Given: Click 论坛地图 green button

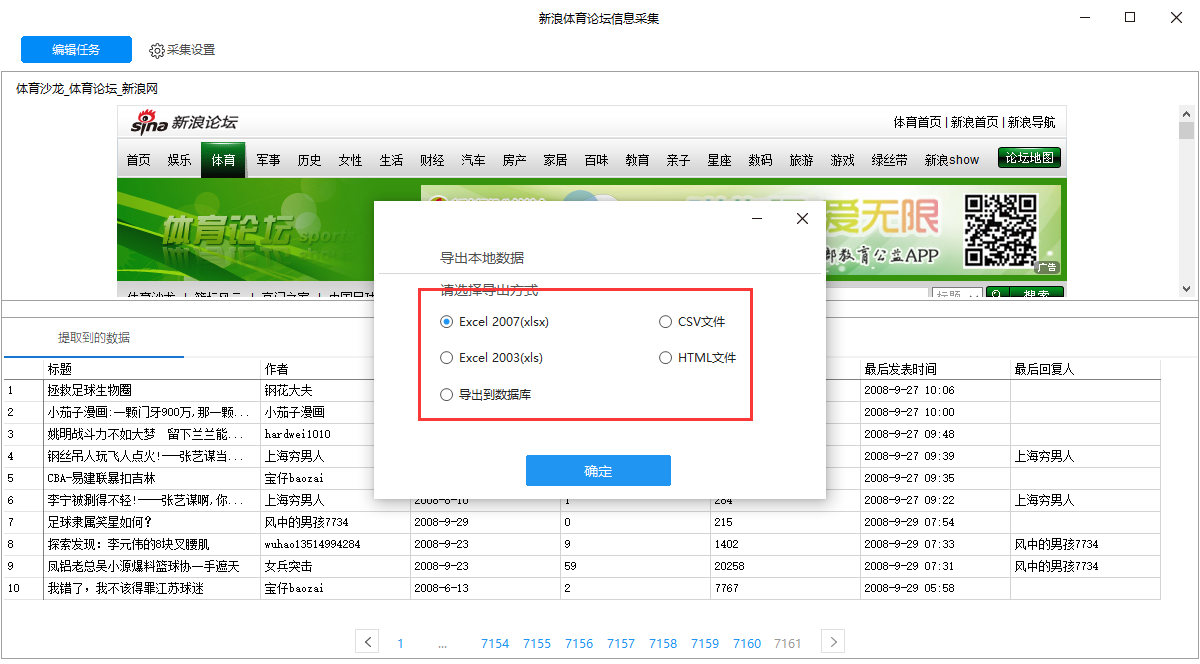Looking at the screenshot, I should coord(1029,158).
